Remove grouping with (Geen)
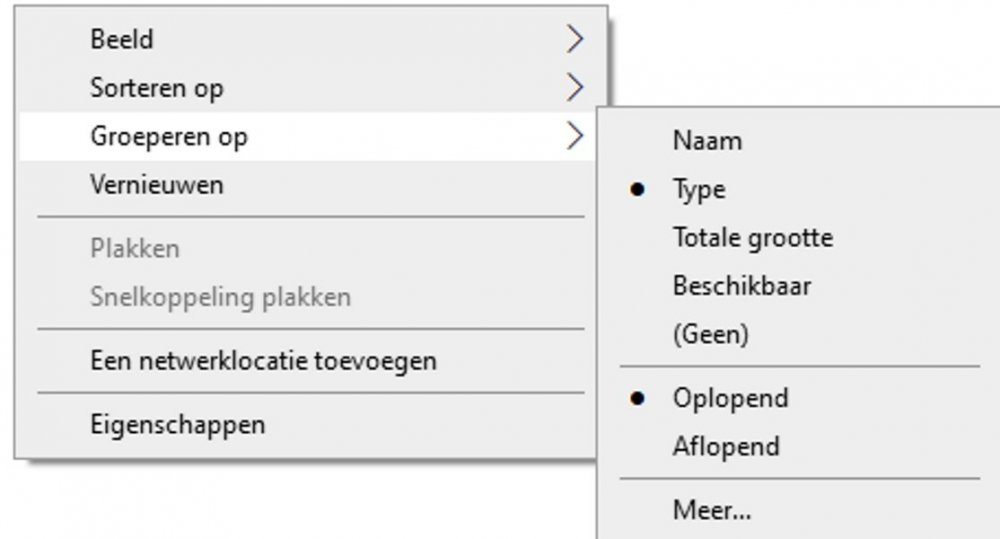Screen dimensions: 1000x539 (710, 334)
